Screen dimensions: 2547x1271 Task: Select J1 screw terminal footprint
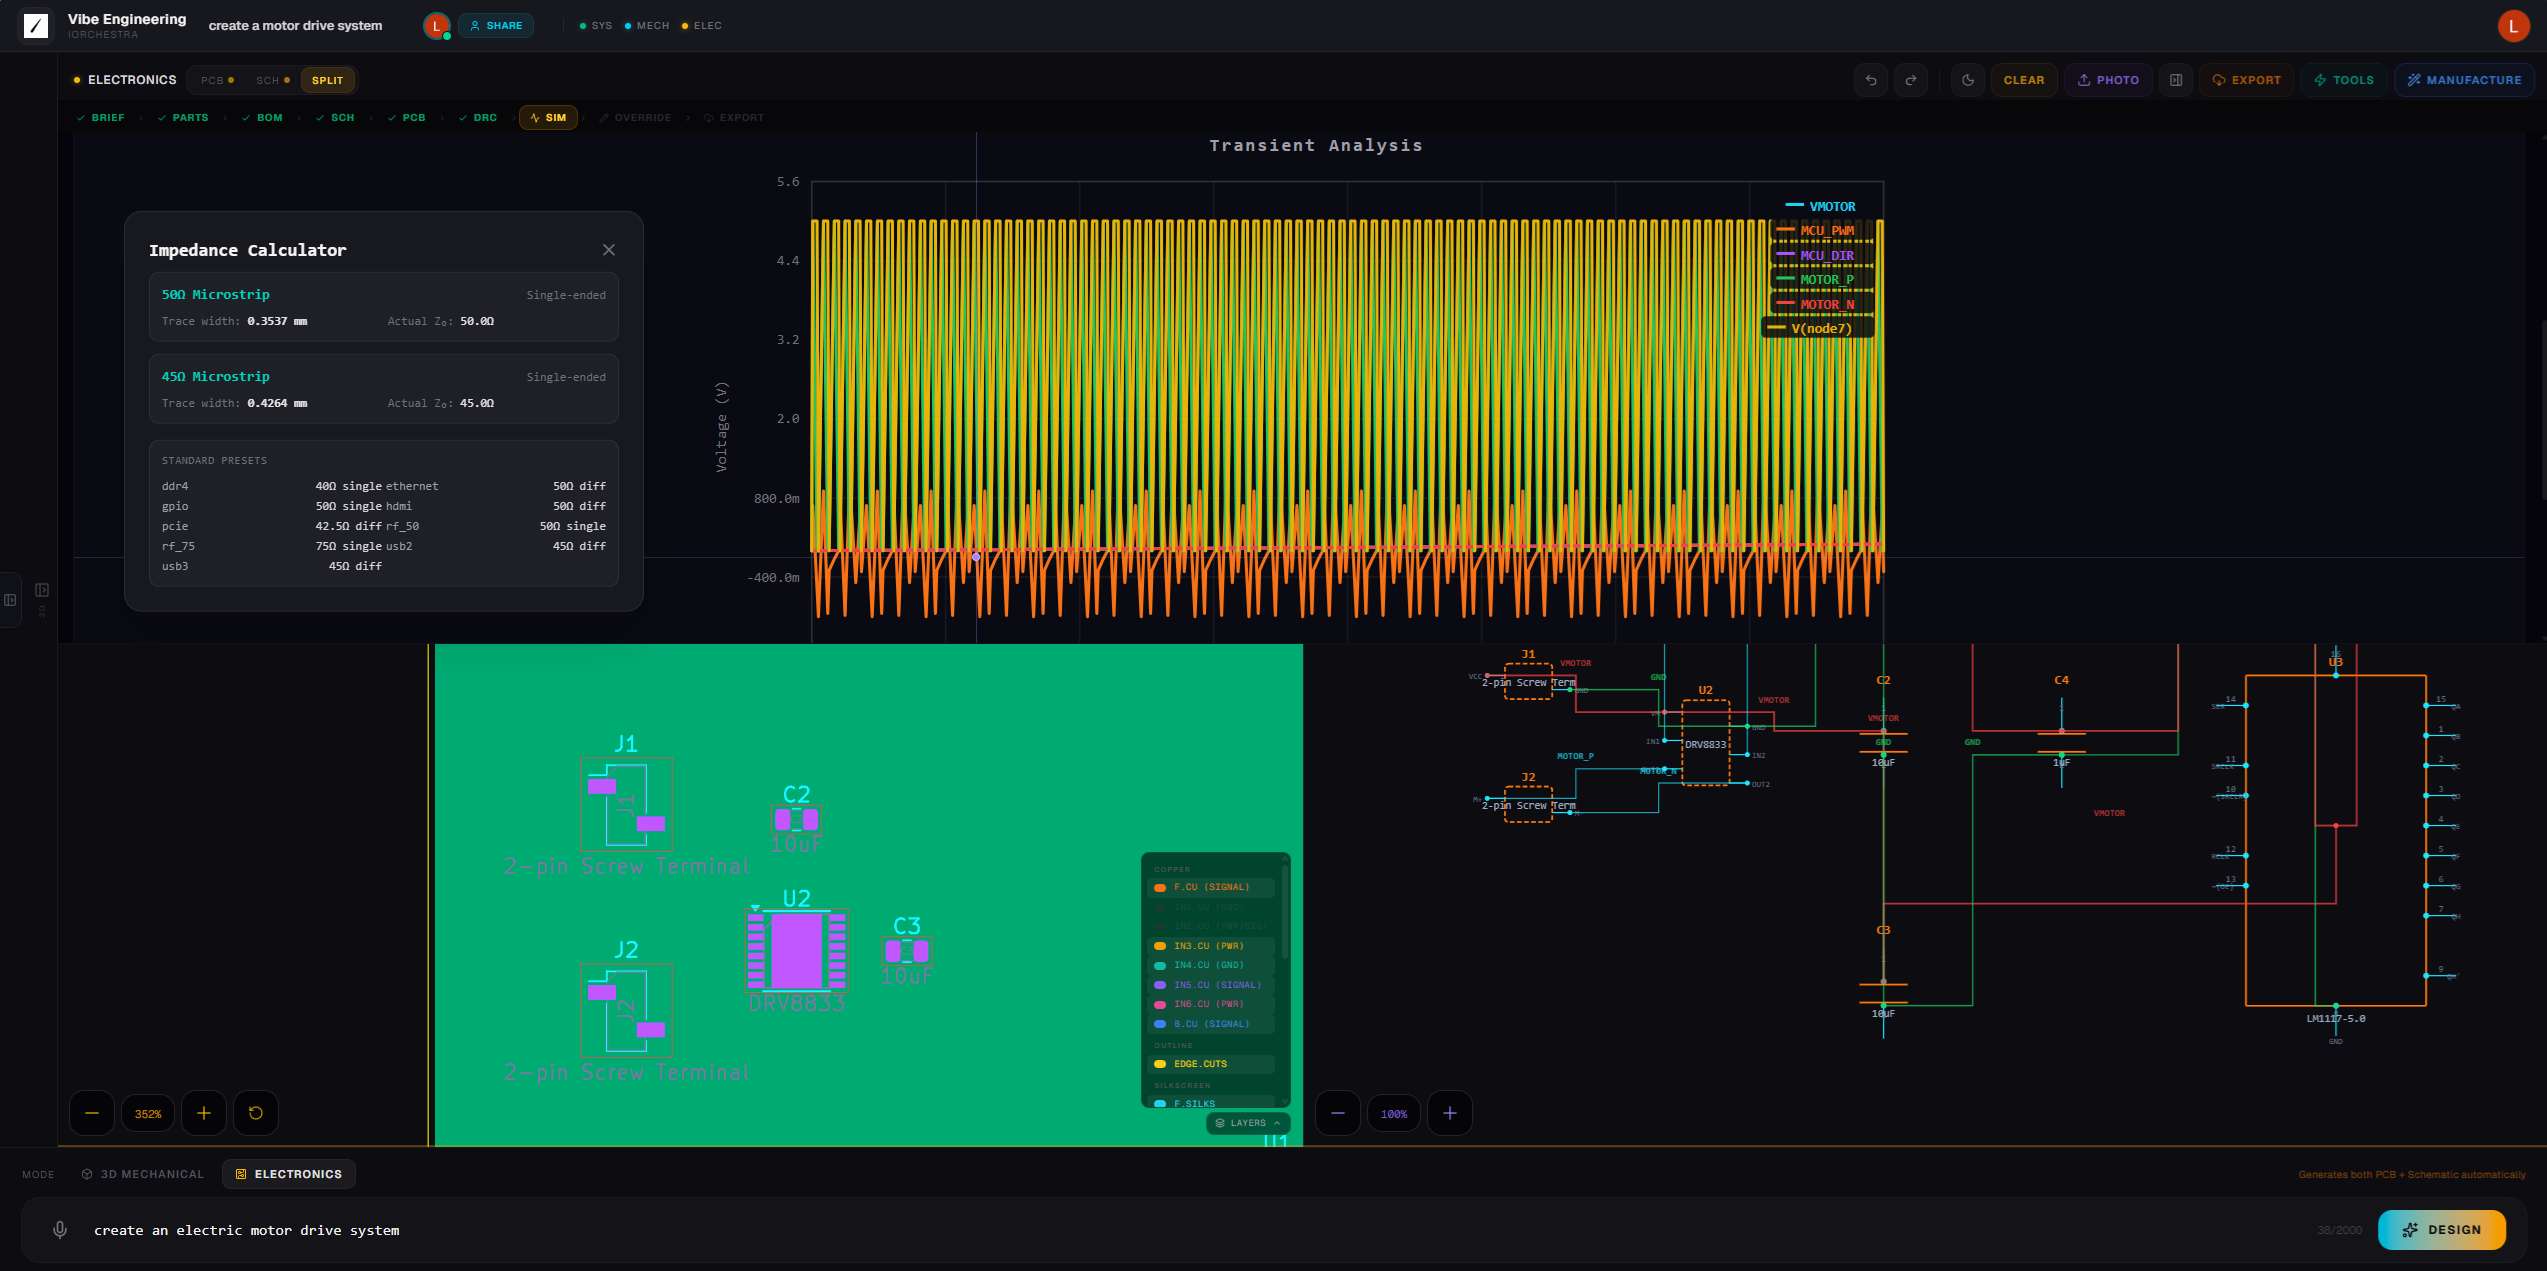coord(626,804)
